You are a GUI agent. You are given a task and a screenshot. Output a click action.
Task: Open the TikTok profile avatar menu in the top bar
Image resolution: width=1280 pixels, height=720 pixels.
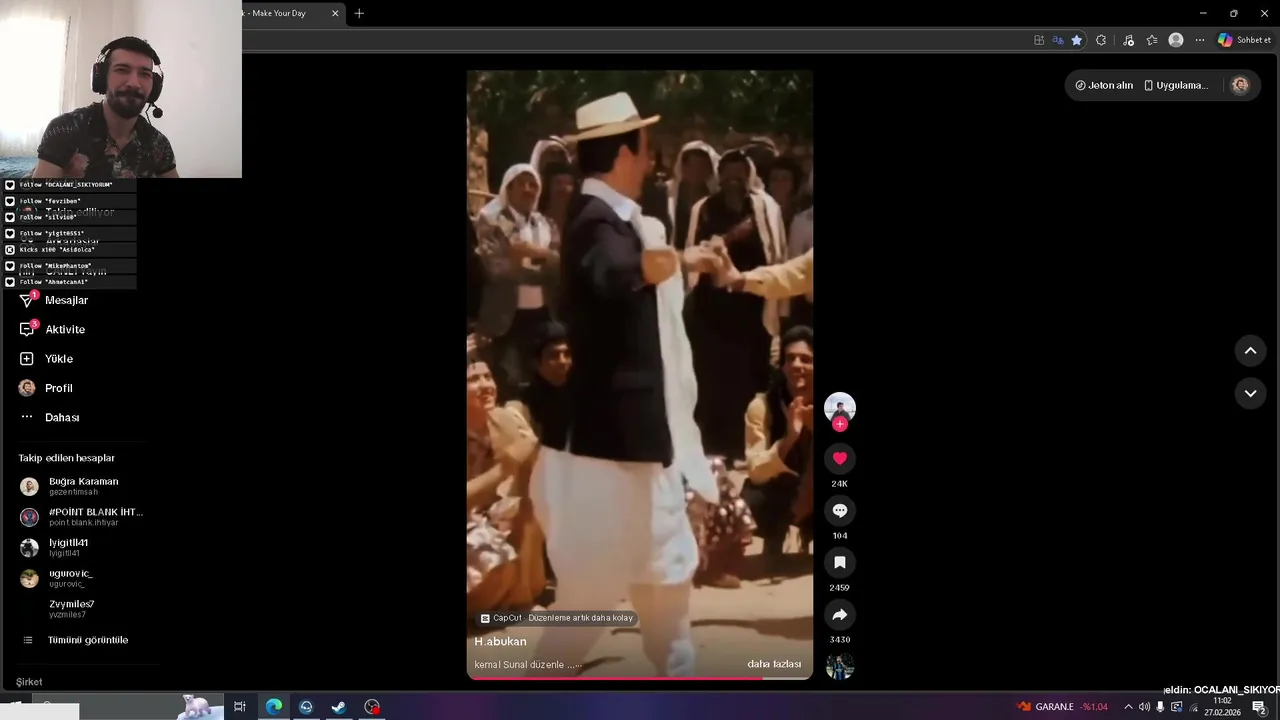click(x=1240, y=85)
